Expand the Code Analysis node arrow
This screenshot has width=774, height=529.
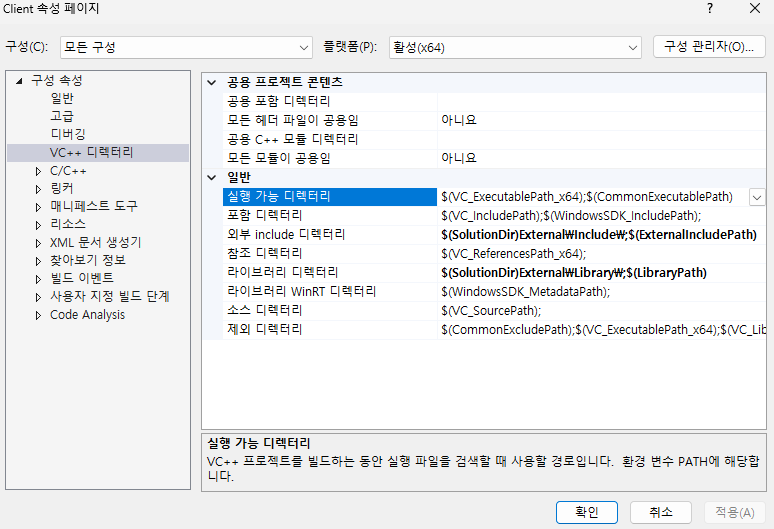tap(38, 315)
